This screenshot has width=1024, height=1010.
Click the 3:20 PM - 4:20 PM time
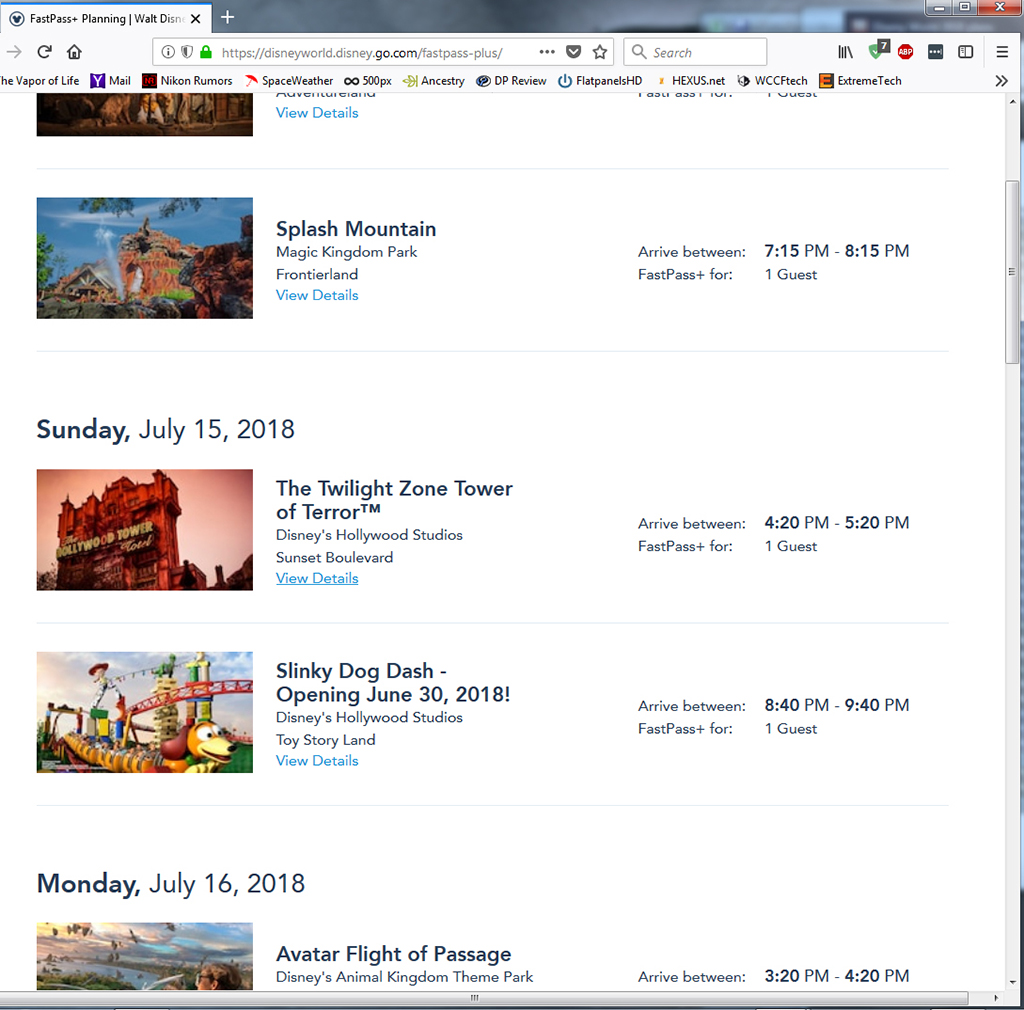tap(837, 976)
